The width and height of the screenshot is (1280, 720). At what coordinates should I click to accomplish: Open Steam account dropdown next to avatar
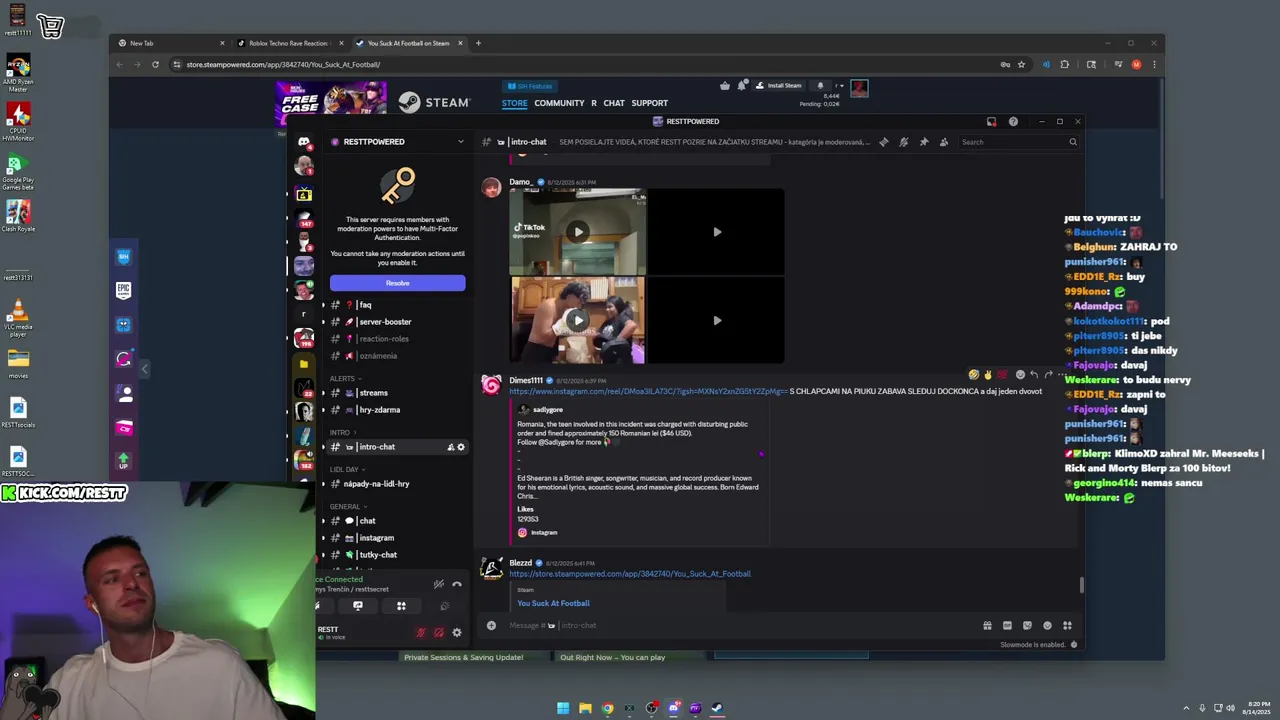point(839,86)
